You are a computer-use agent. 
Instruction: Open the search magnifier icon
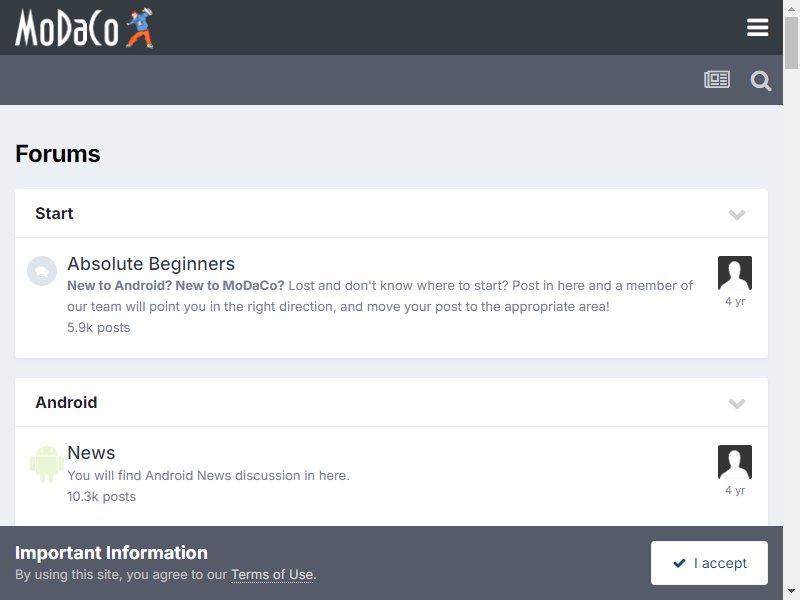tap(760, 81)
